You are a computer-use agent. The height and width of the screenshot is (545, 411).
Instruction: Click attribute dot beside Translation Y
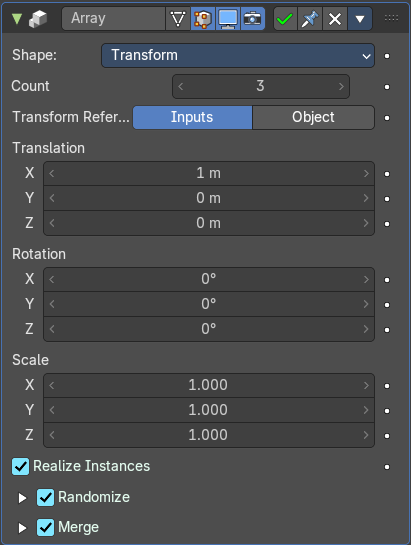[x=387, y=199]
